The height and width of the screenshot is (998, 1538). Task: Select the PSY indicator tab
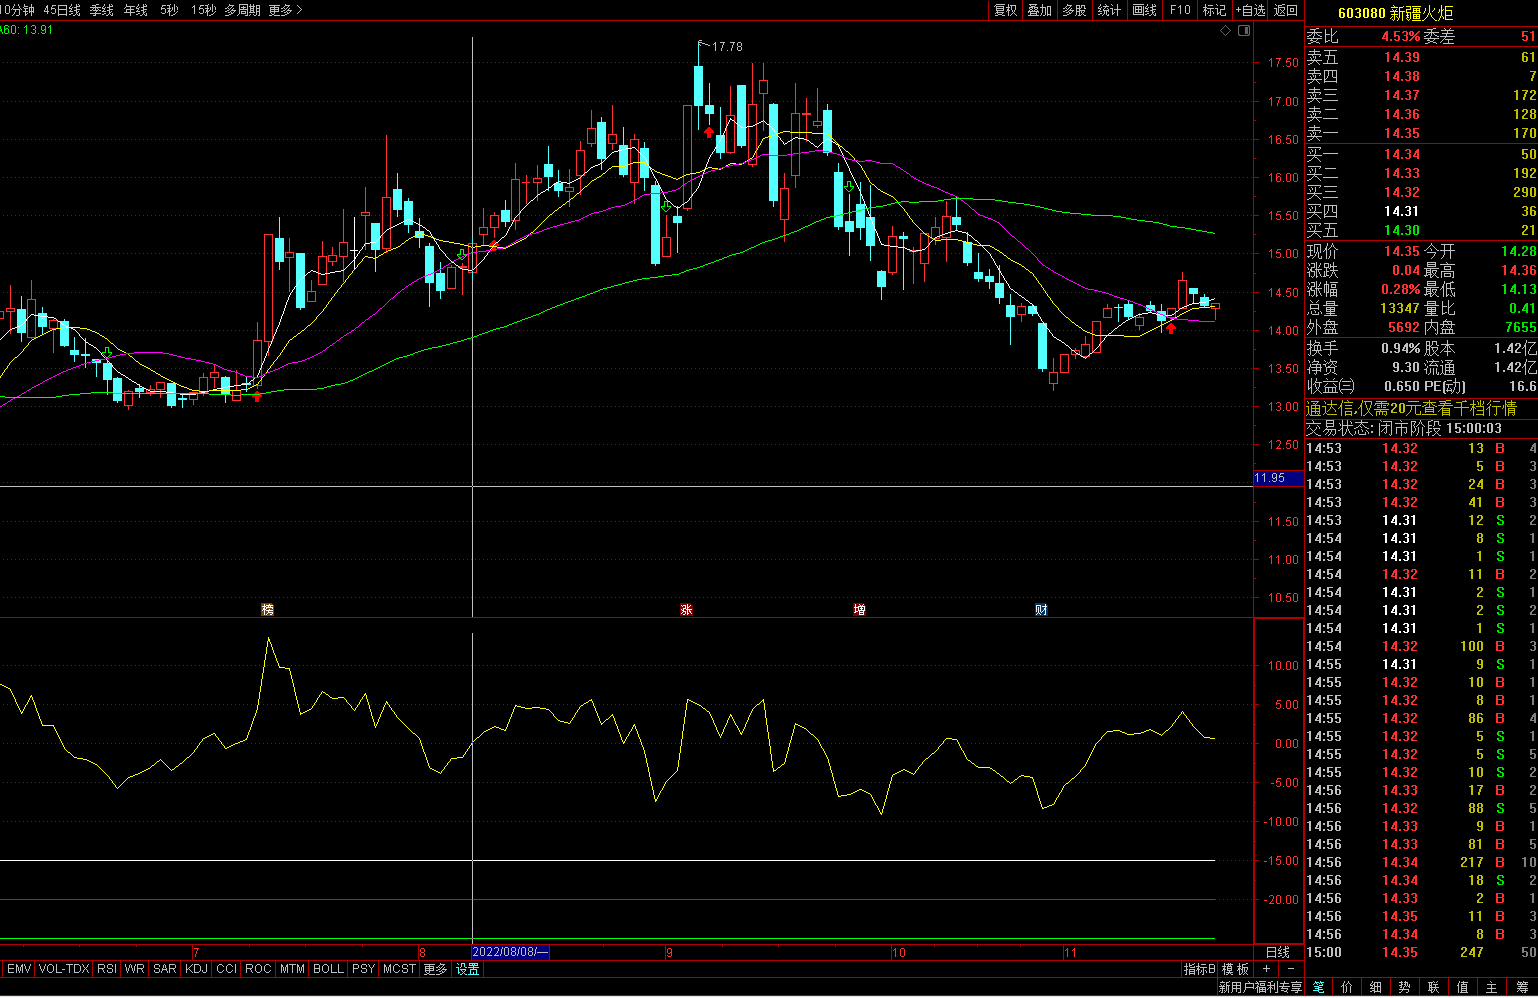point(363,969)
